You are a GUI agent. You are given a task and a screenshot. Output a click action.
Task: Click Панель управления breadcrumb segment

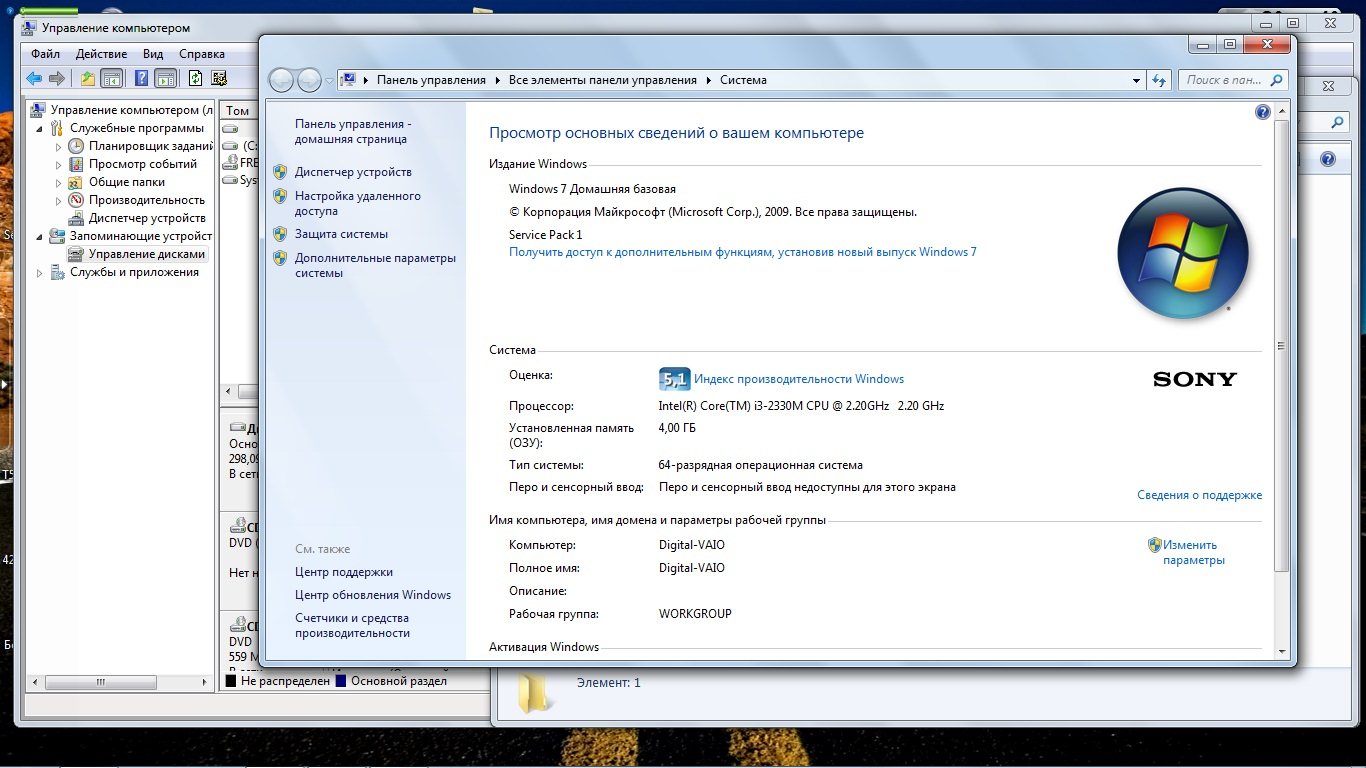(x=431, y=80)
